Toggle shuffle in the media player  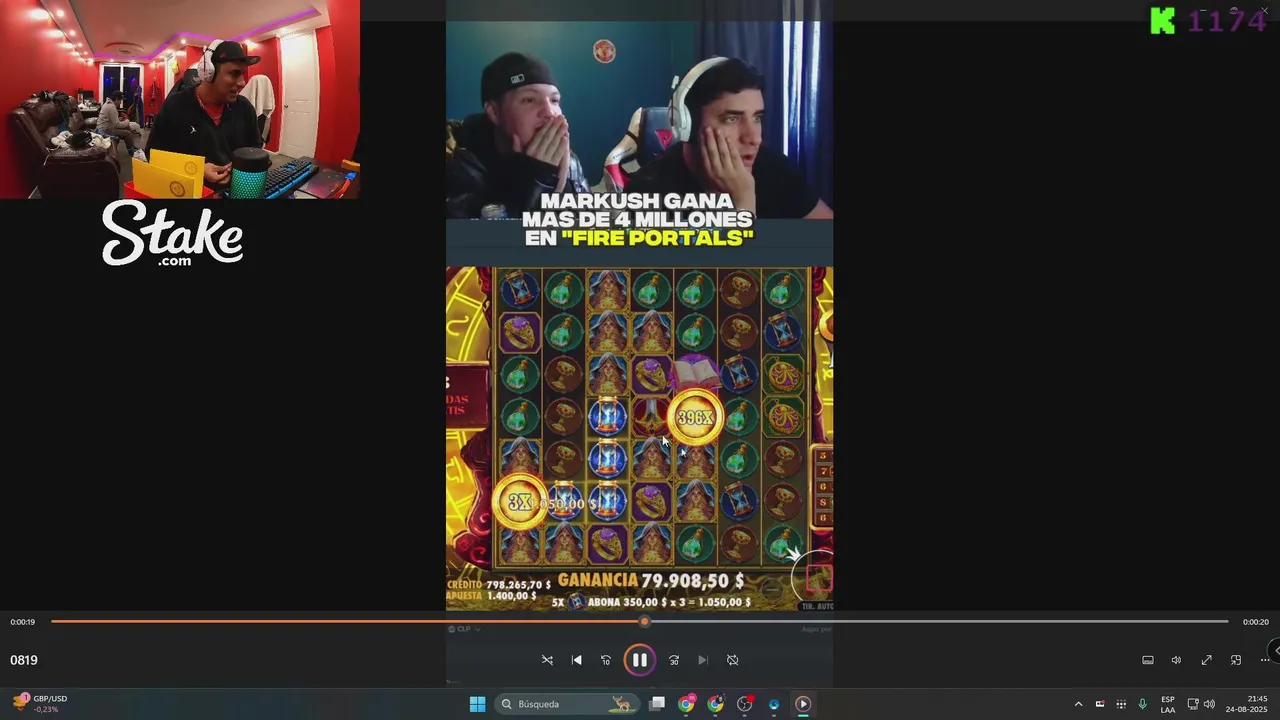(x=547, y=660)
